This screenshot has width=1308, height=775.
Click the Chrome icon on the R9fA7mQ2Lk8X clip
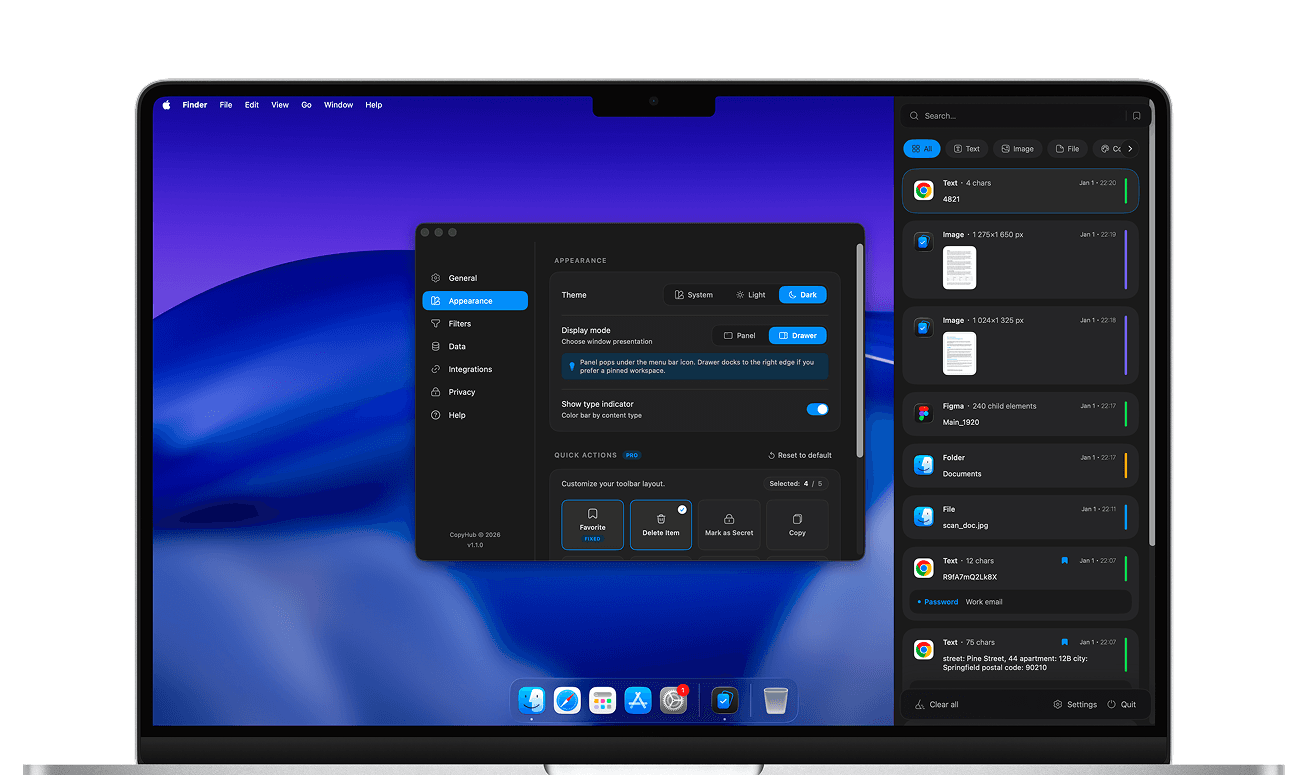923,568
